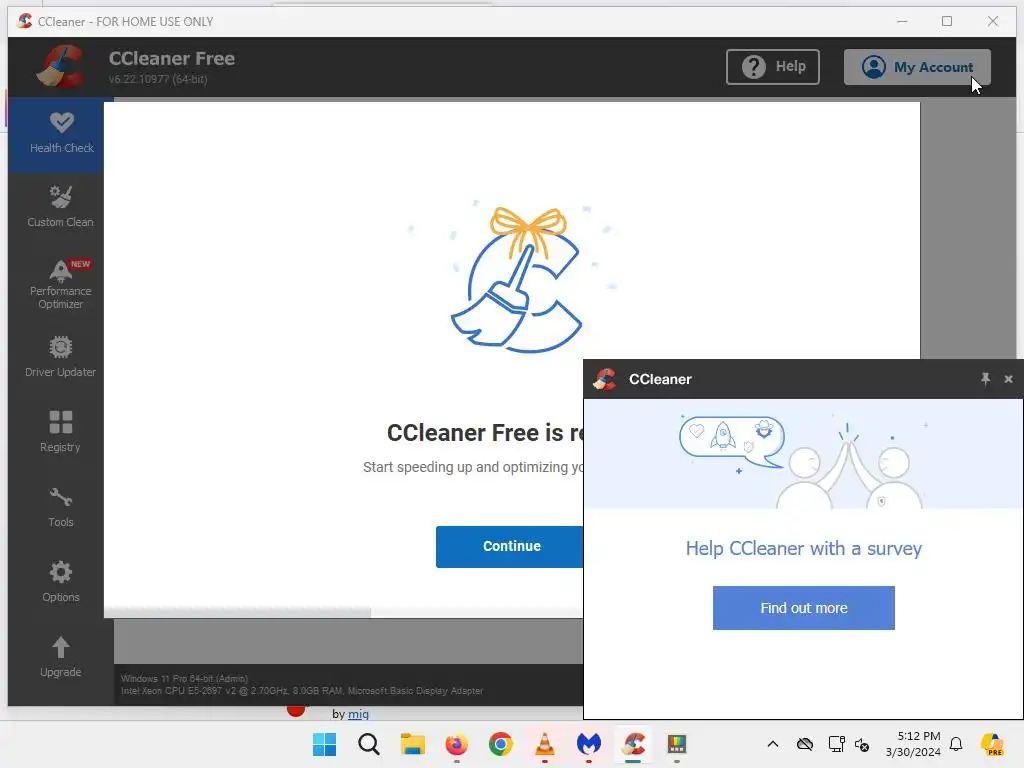Image resolution: width=1024 pixels, height=768 pixels.
Task: Click the CCleaner Free title in the header
Action: click(x=172, y=58)
